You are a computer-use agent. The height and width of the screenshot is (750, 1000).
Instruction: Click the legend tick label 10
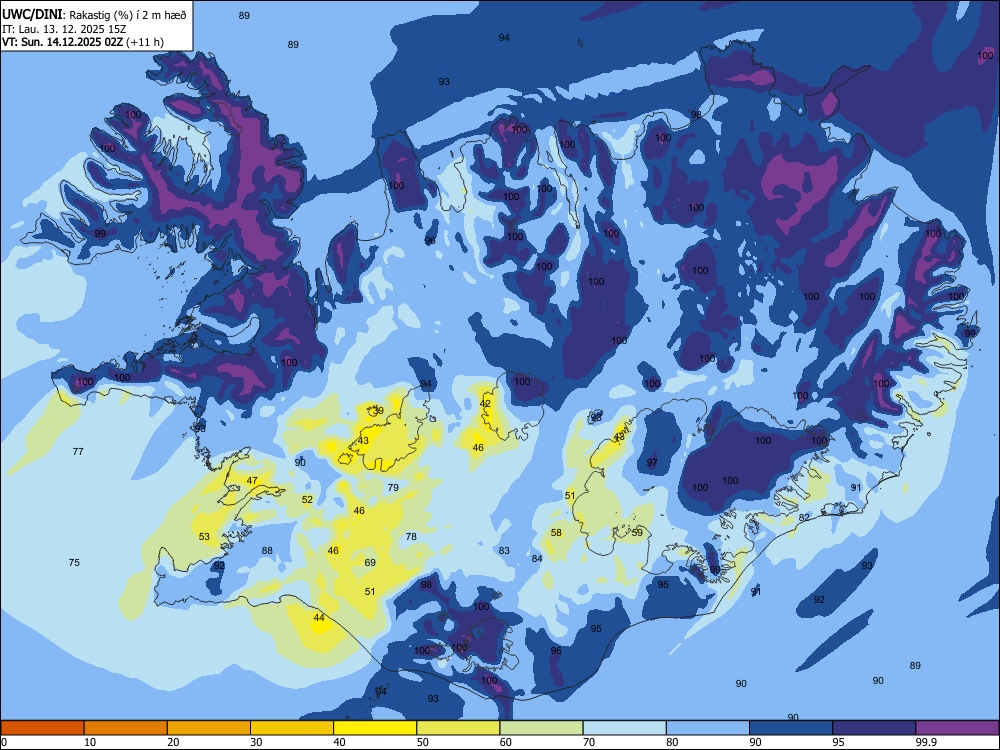[x=90, y=742]
